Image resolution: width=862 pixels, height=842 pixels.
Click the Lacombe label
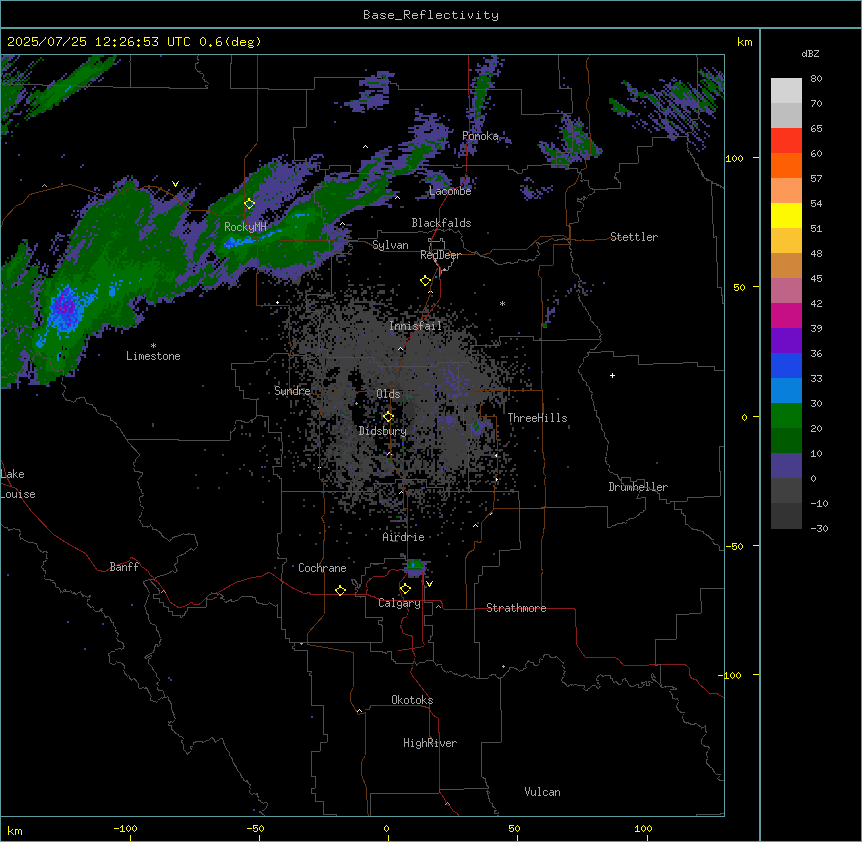[x=450, y=191]
